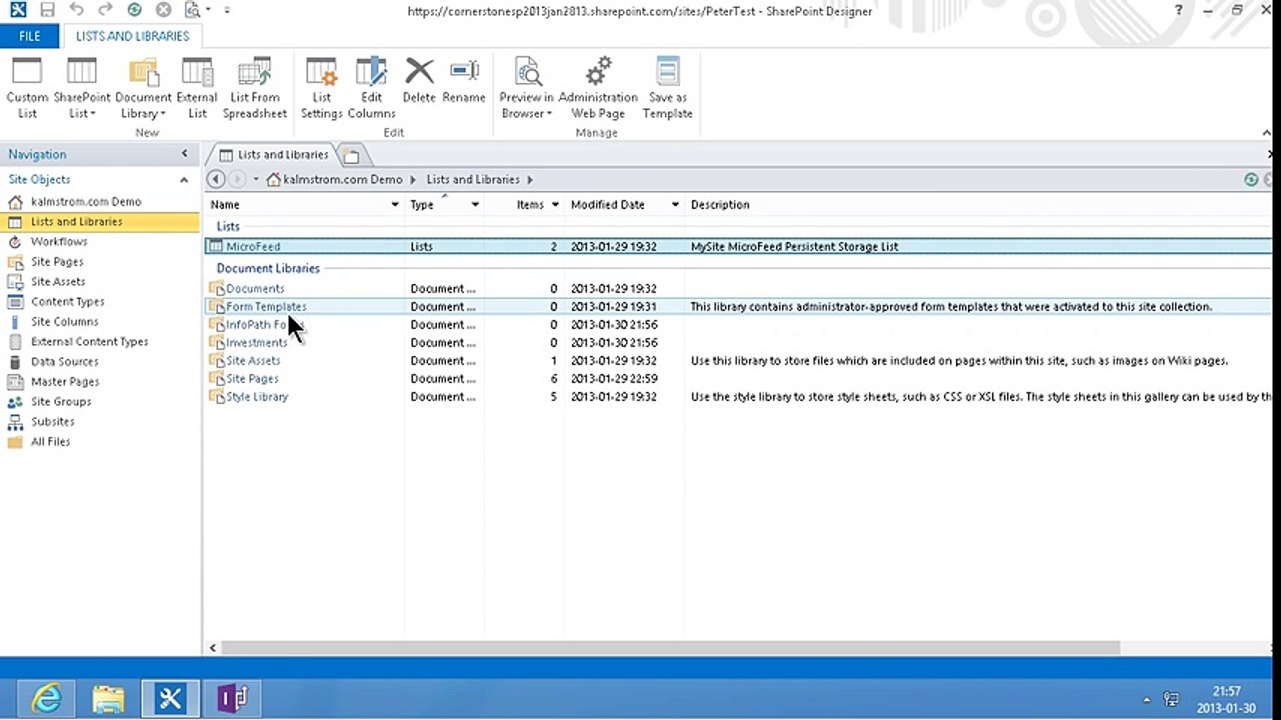The image size is (1281, 720).
Task: Open Site Groups in the Navigation pane
Action: (x=61, y=402)
